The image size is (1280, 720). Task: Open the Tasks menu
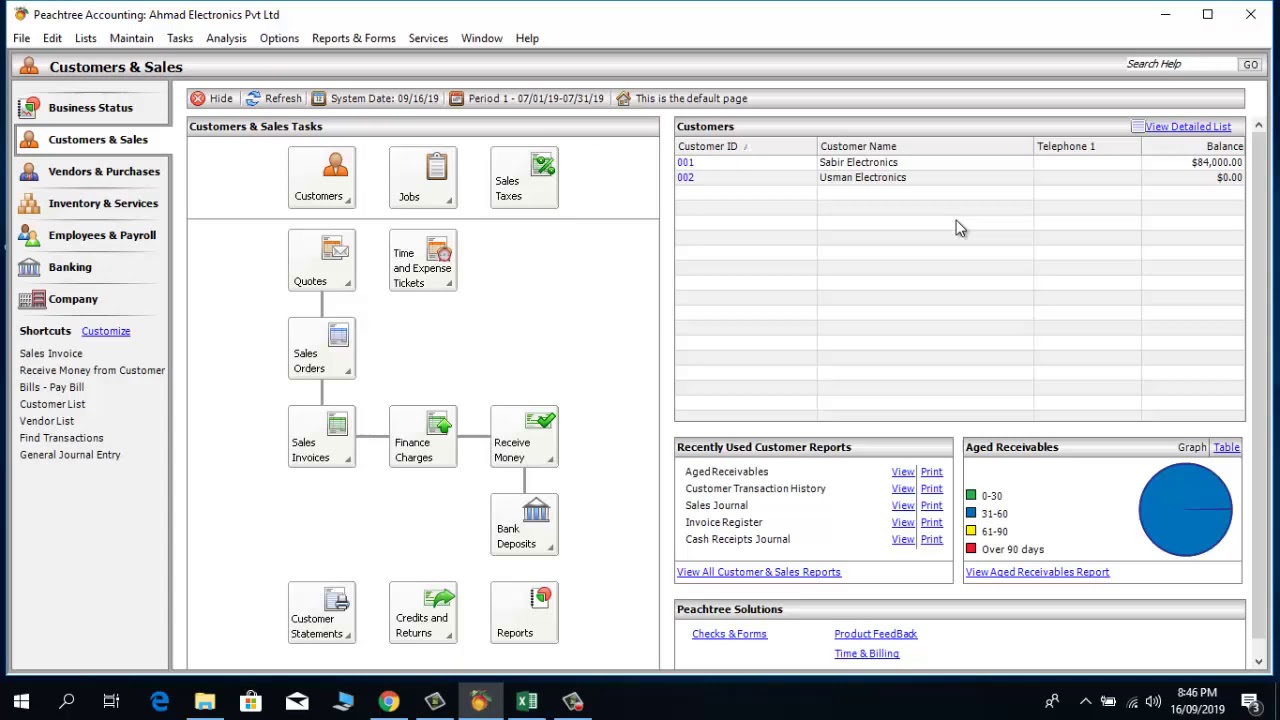(180, 38)
